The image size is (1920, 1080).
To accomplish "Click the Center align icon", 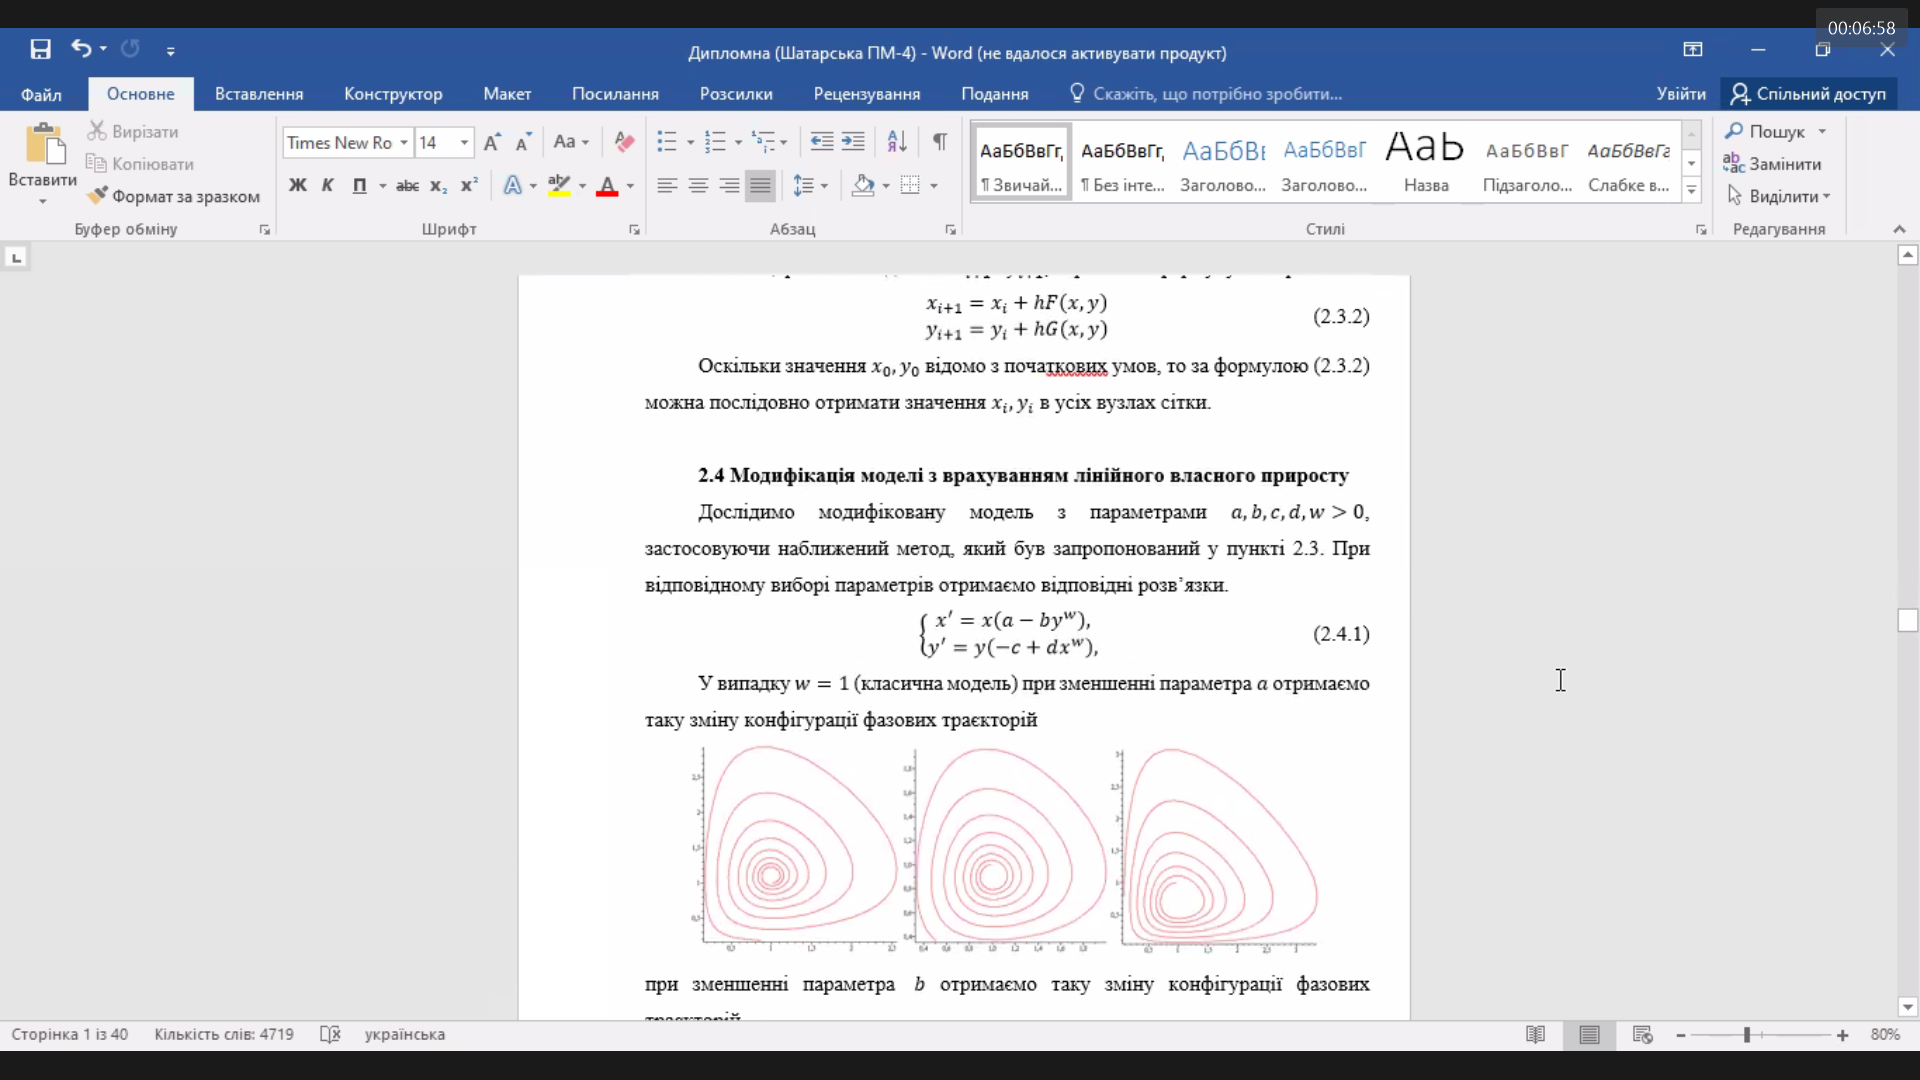I will 698,186.
